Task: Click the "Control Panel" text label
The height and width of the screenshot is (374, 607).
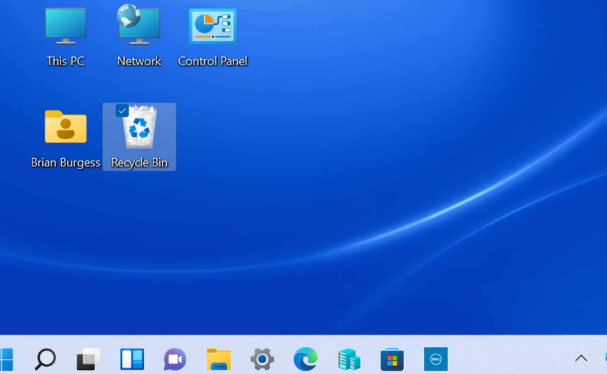Action: click(x=213, y=61)
